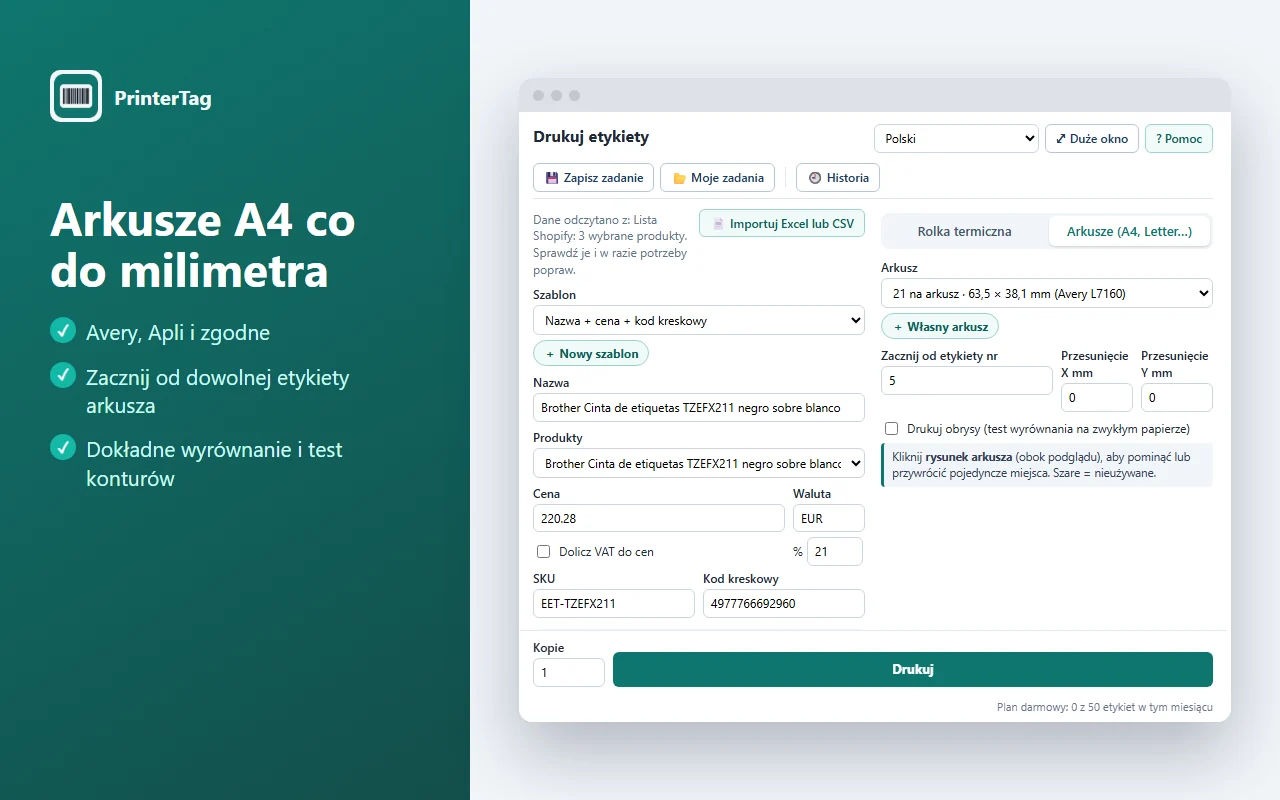Open the Arkusz sheet format dropdown
Viewport: 1280px width, 800px height.
pyautogui.click(x=1047, y=293)
